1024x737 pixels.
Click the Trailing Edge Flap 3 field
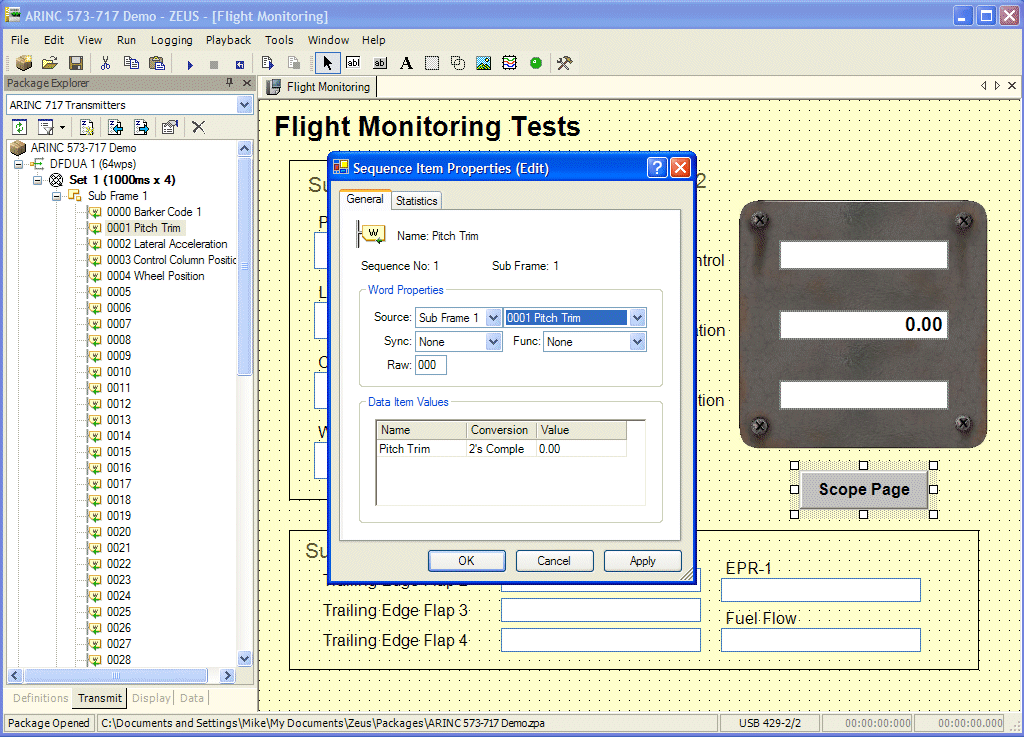(x=601, y=610)
